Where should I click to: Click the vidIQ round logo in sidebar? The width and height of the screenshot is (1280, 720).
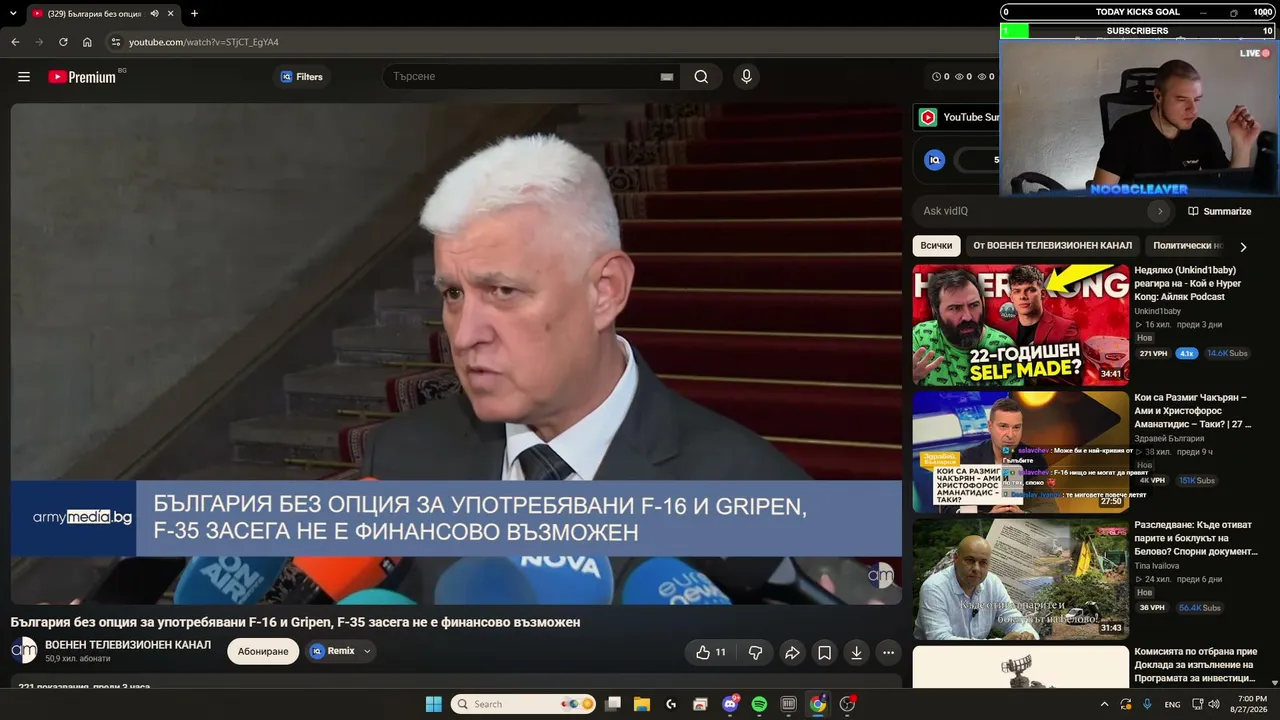point(935,159)
